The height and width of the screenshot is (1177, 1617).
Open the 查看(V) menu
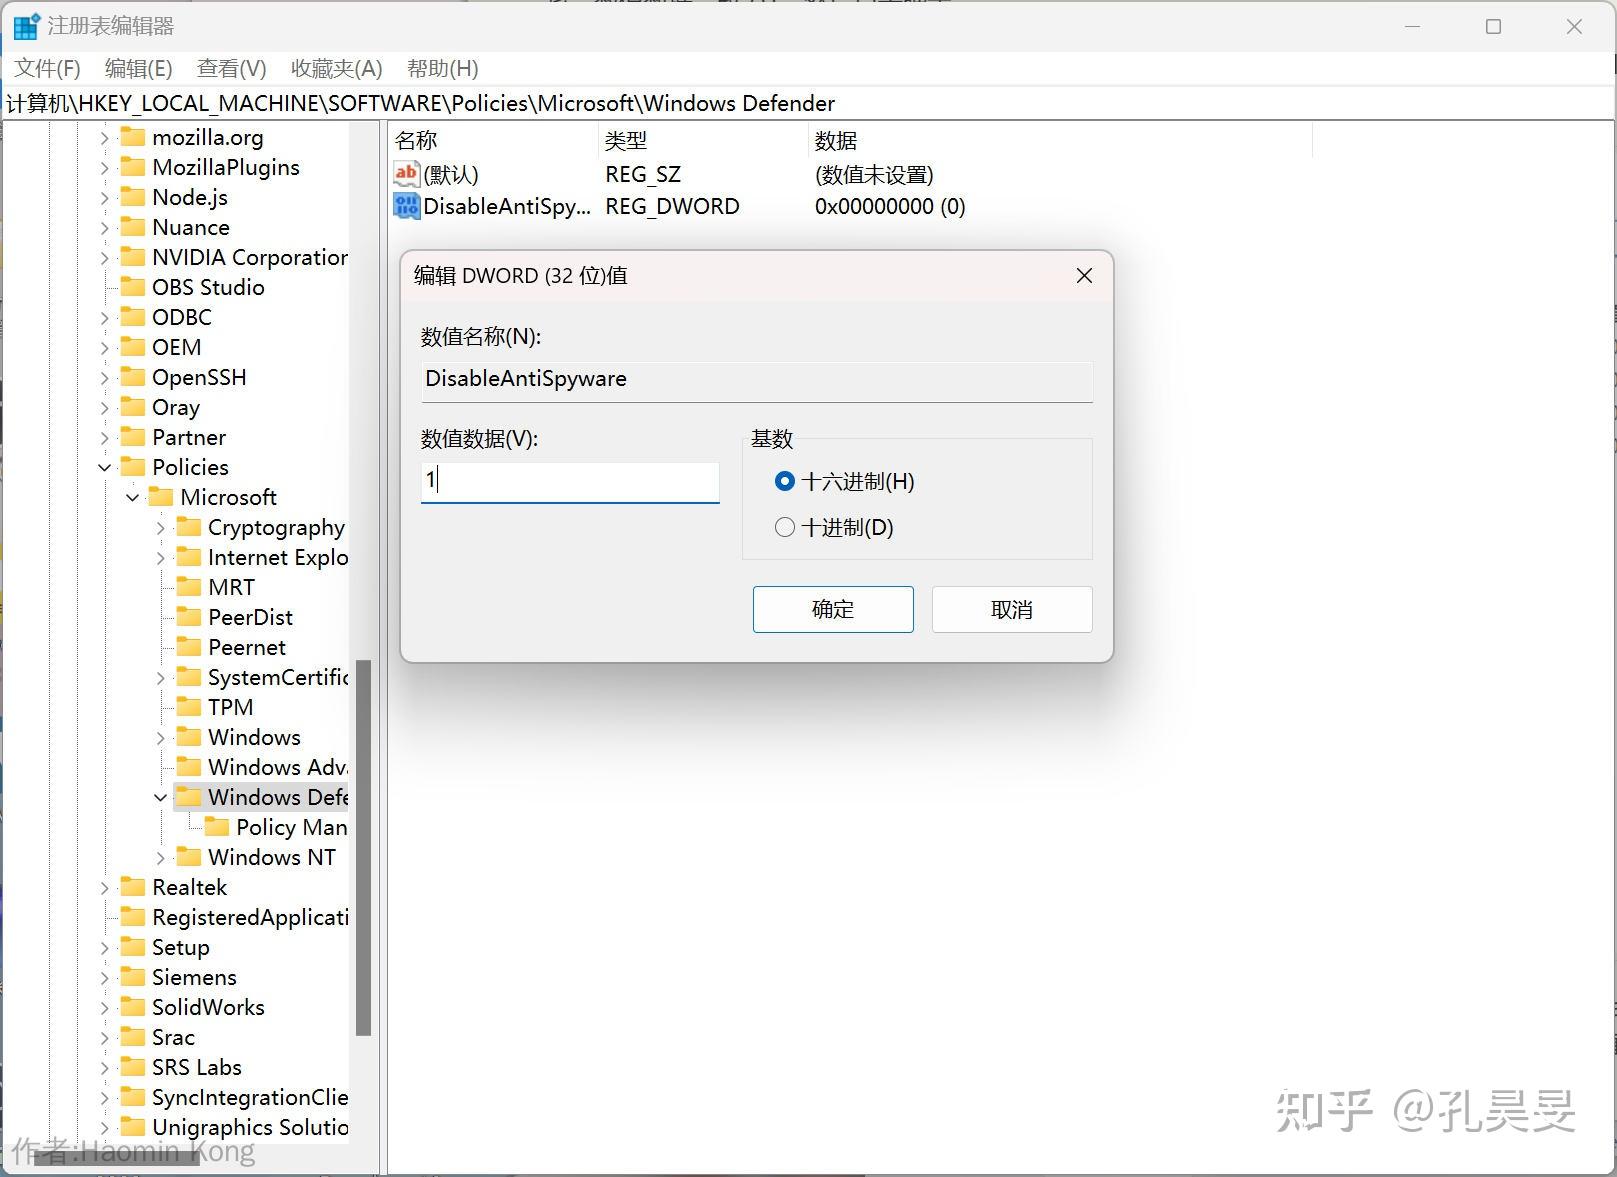(230, 68)
